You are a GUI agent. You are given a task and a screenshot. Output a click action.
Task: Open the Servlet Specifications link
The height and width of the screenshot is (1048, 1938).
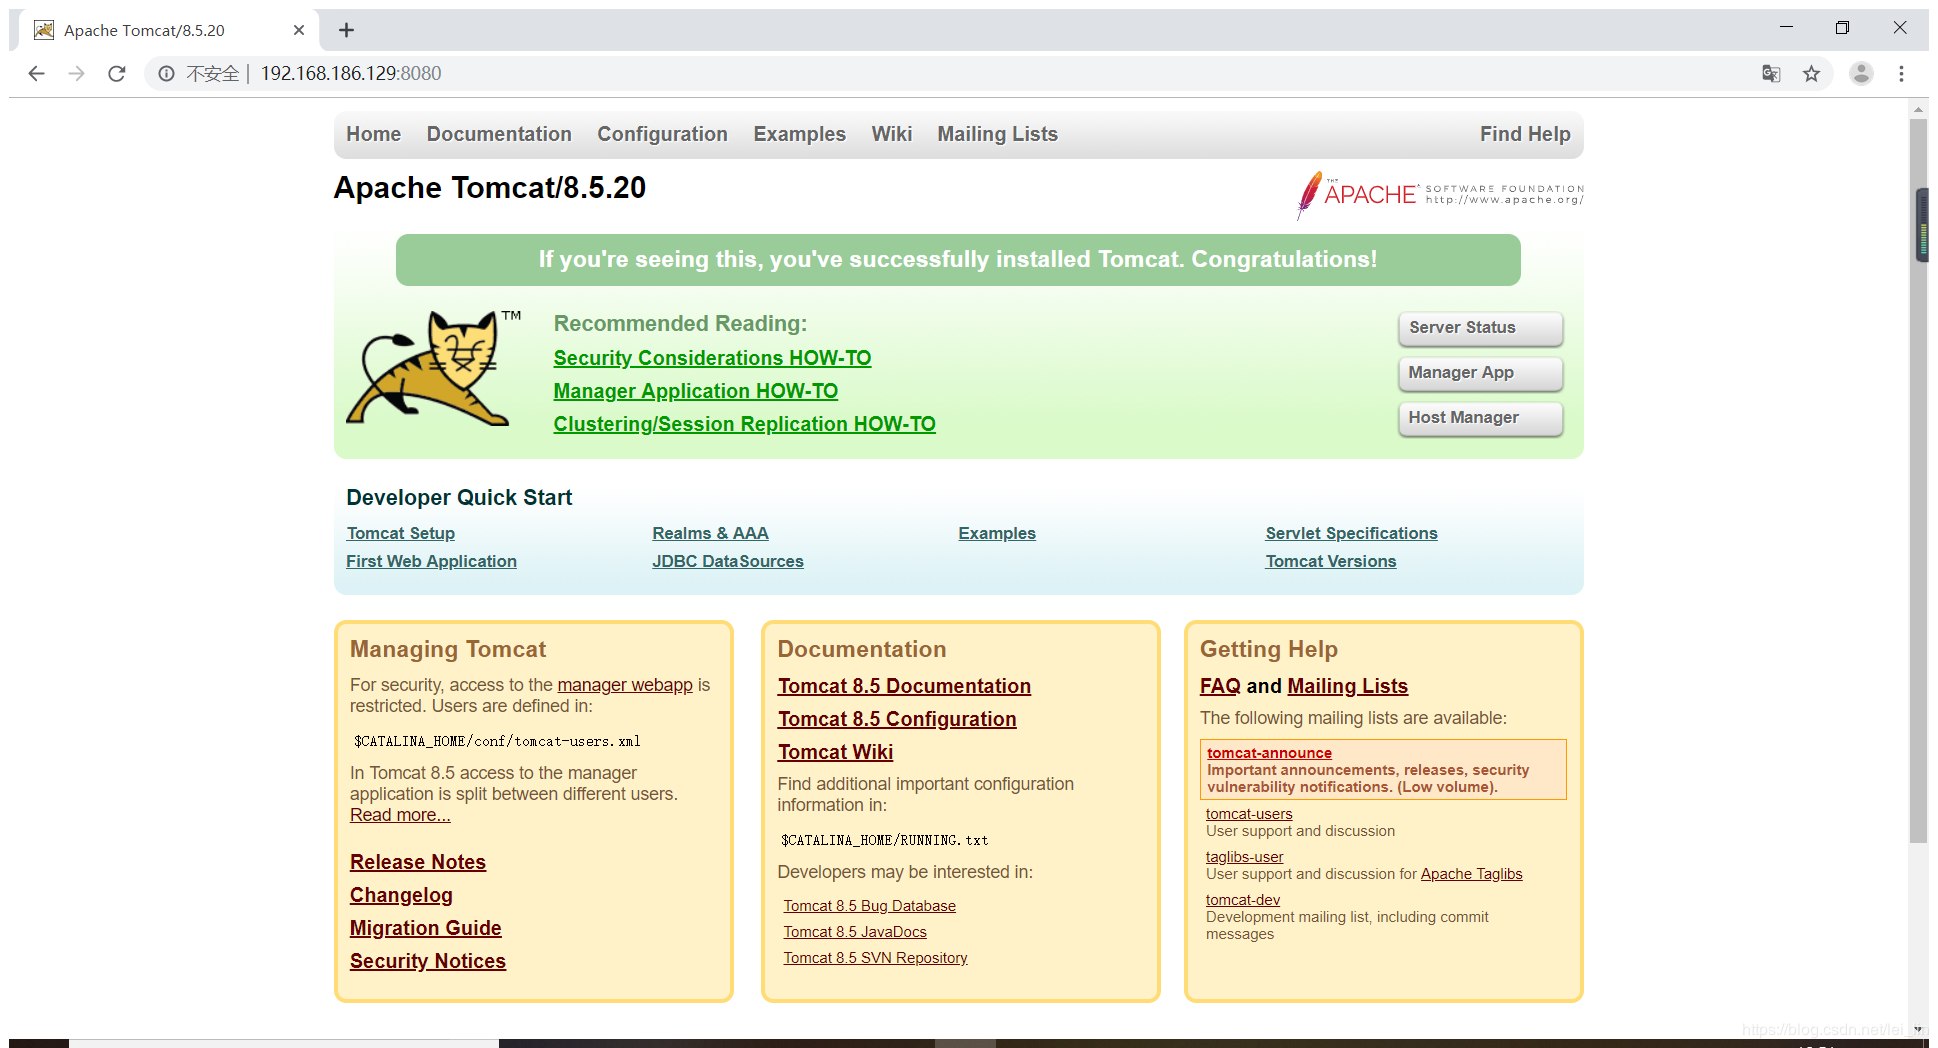[1351, 533]
